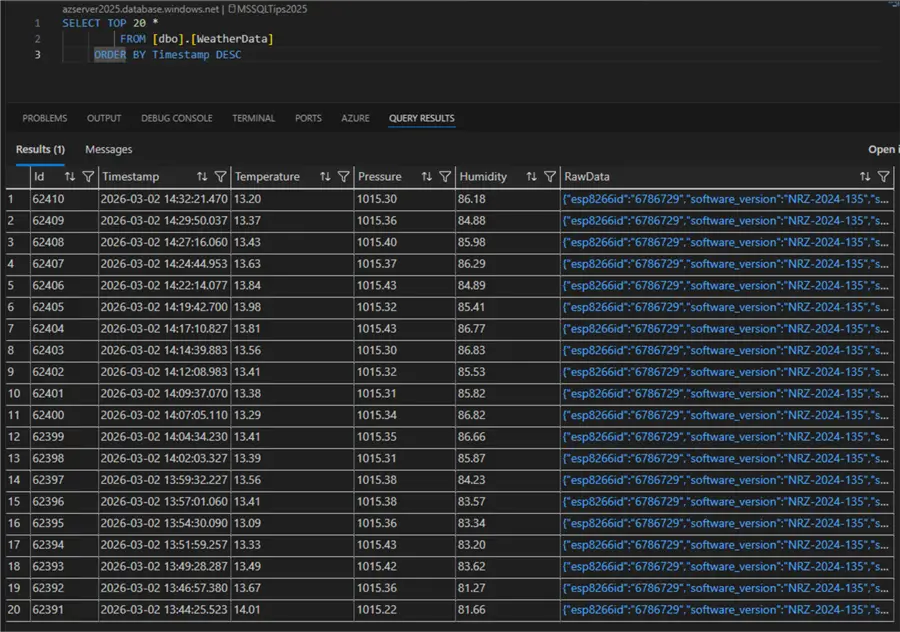Show the Messages pane

[x=108, y=149]
